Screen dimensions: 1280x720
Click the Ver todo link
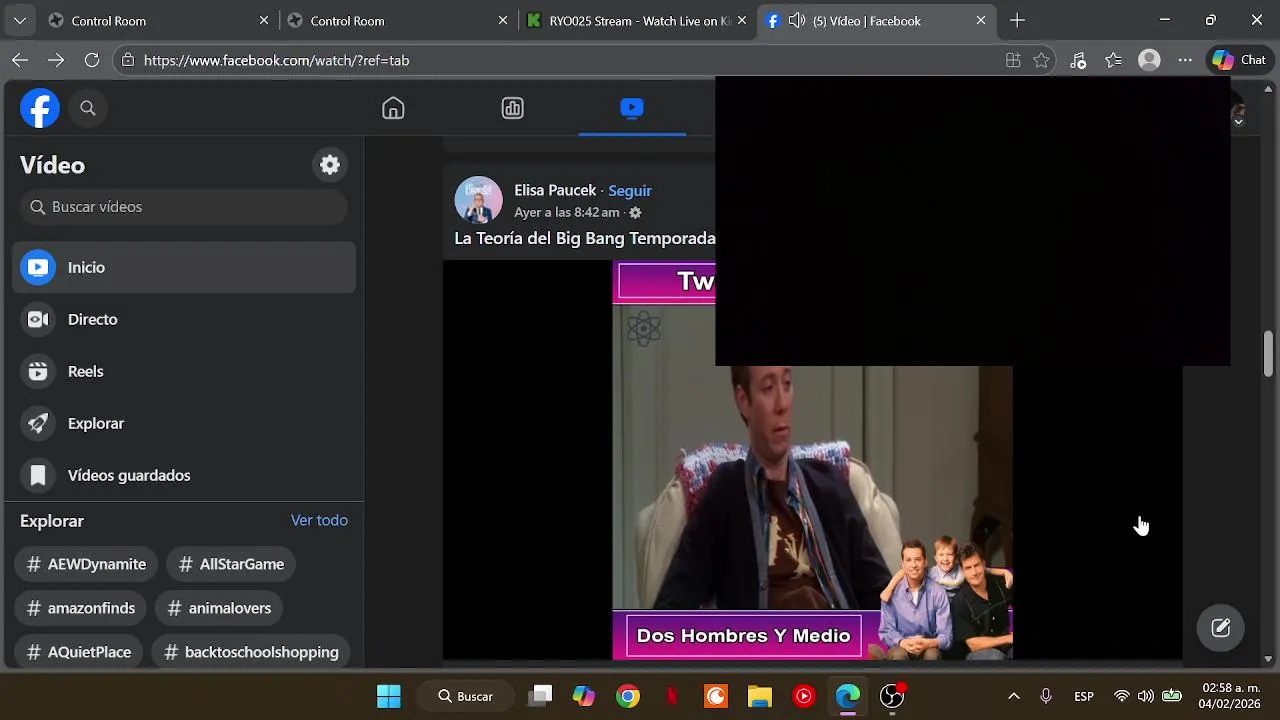[x=319, y=520]
